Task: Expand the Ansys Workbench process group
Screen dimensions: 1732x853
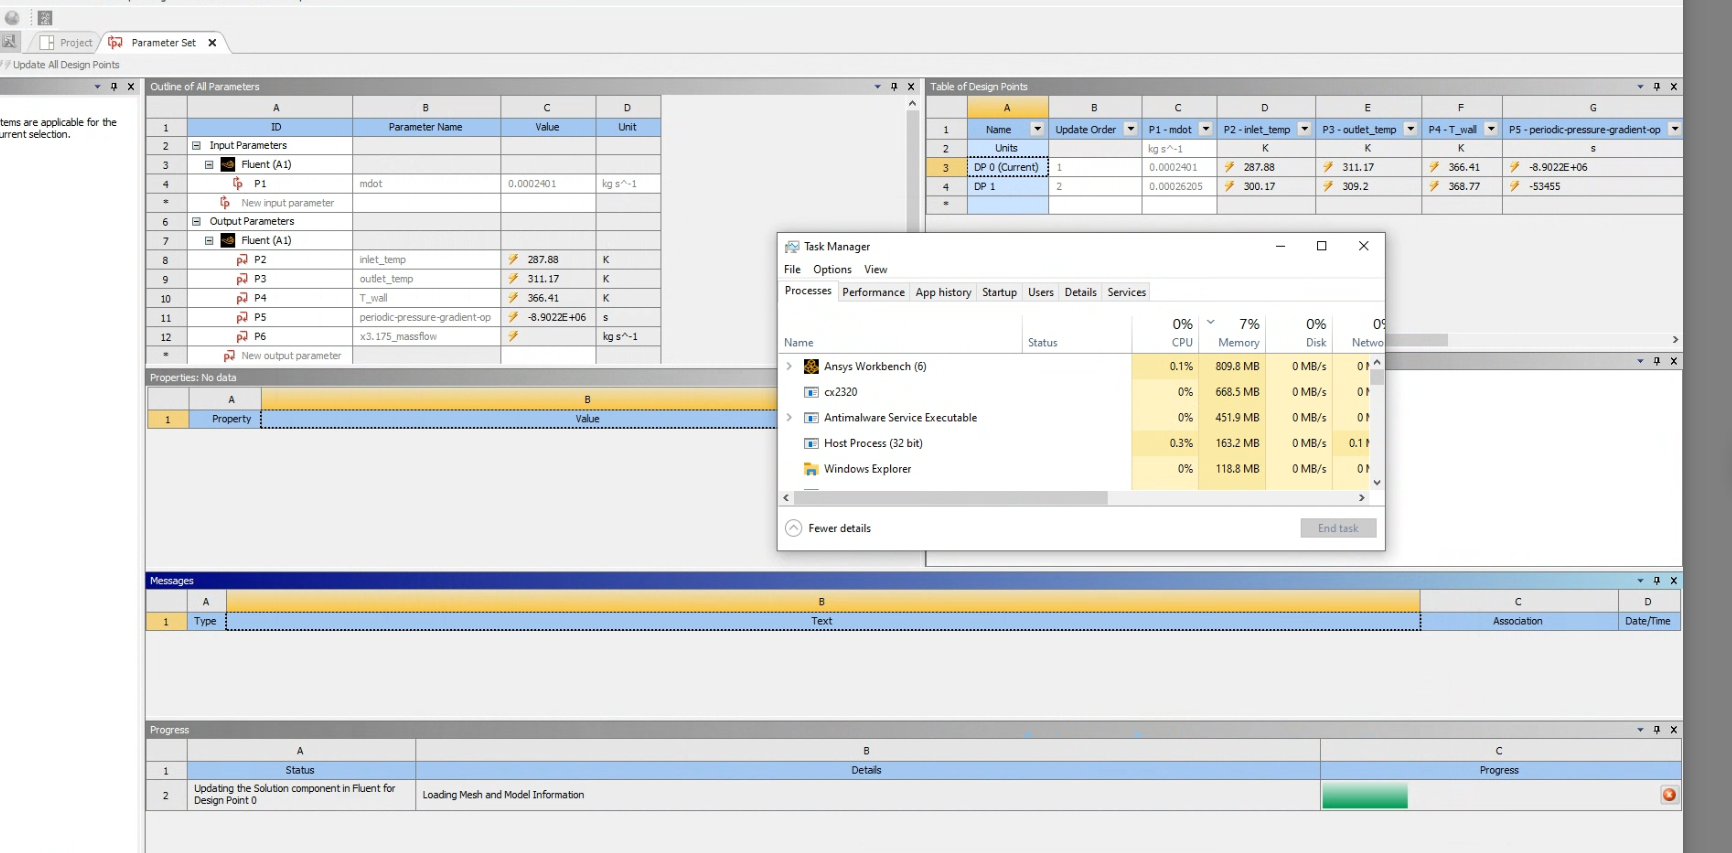Action: point(789,367)
